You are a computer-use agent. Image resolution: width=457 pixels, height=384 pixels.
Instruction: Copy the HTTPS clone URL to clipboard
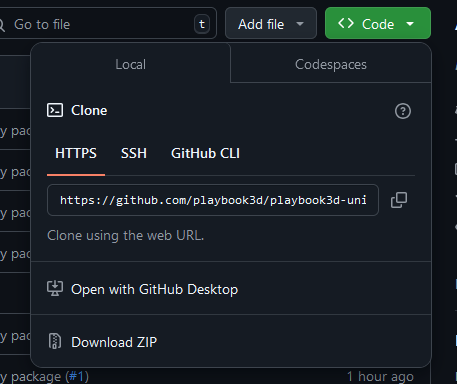[399, 200]
